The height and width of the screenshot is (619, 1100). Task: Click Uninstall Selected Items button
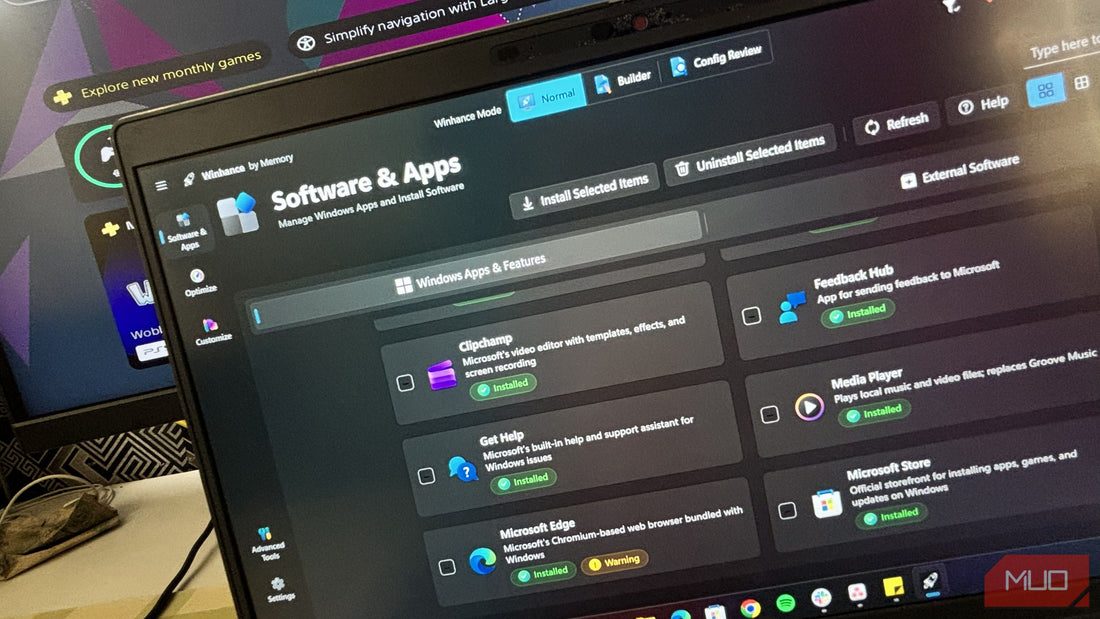[750, 154]
